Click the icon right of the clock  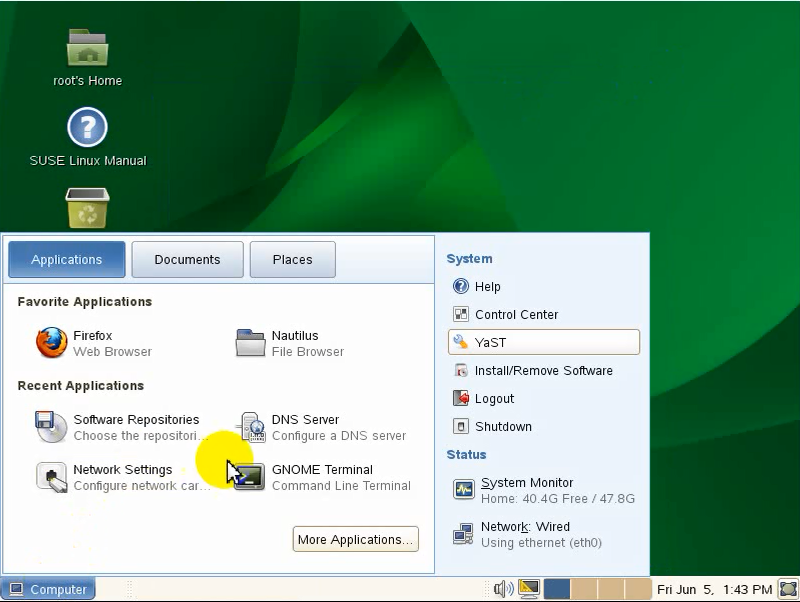point(788,589)
